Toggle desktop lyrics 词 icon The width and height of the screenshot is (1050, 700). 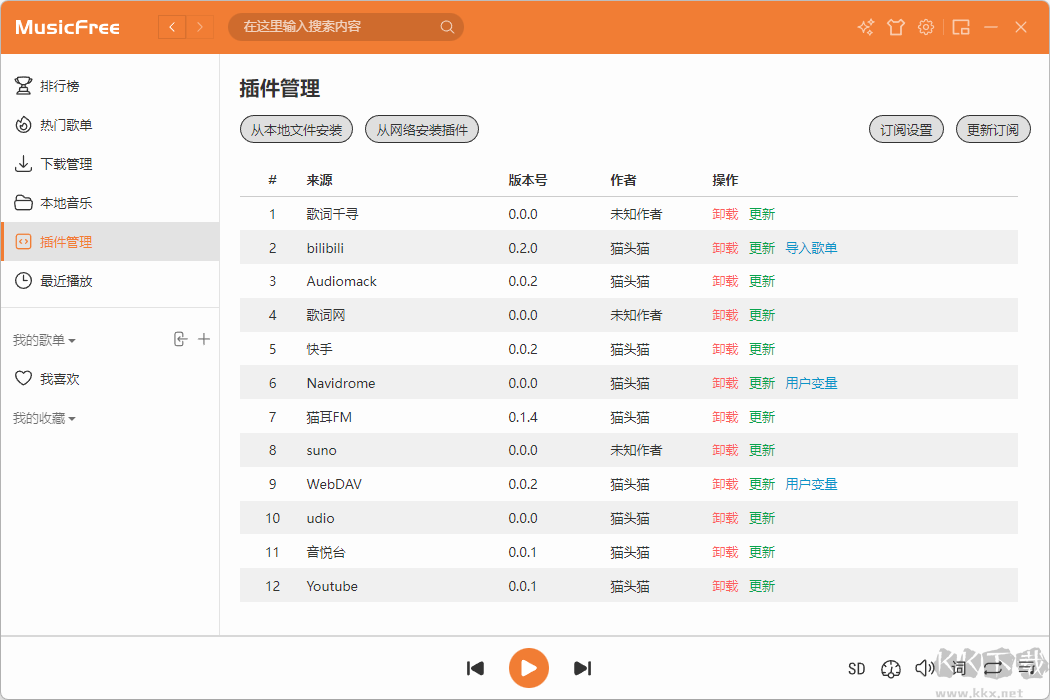959,668
